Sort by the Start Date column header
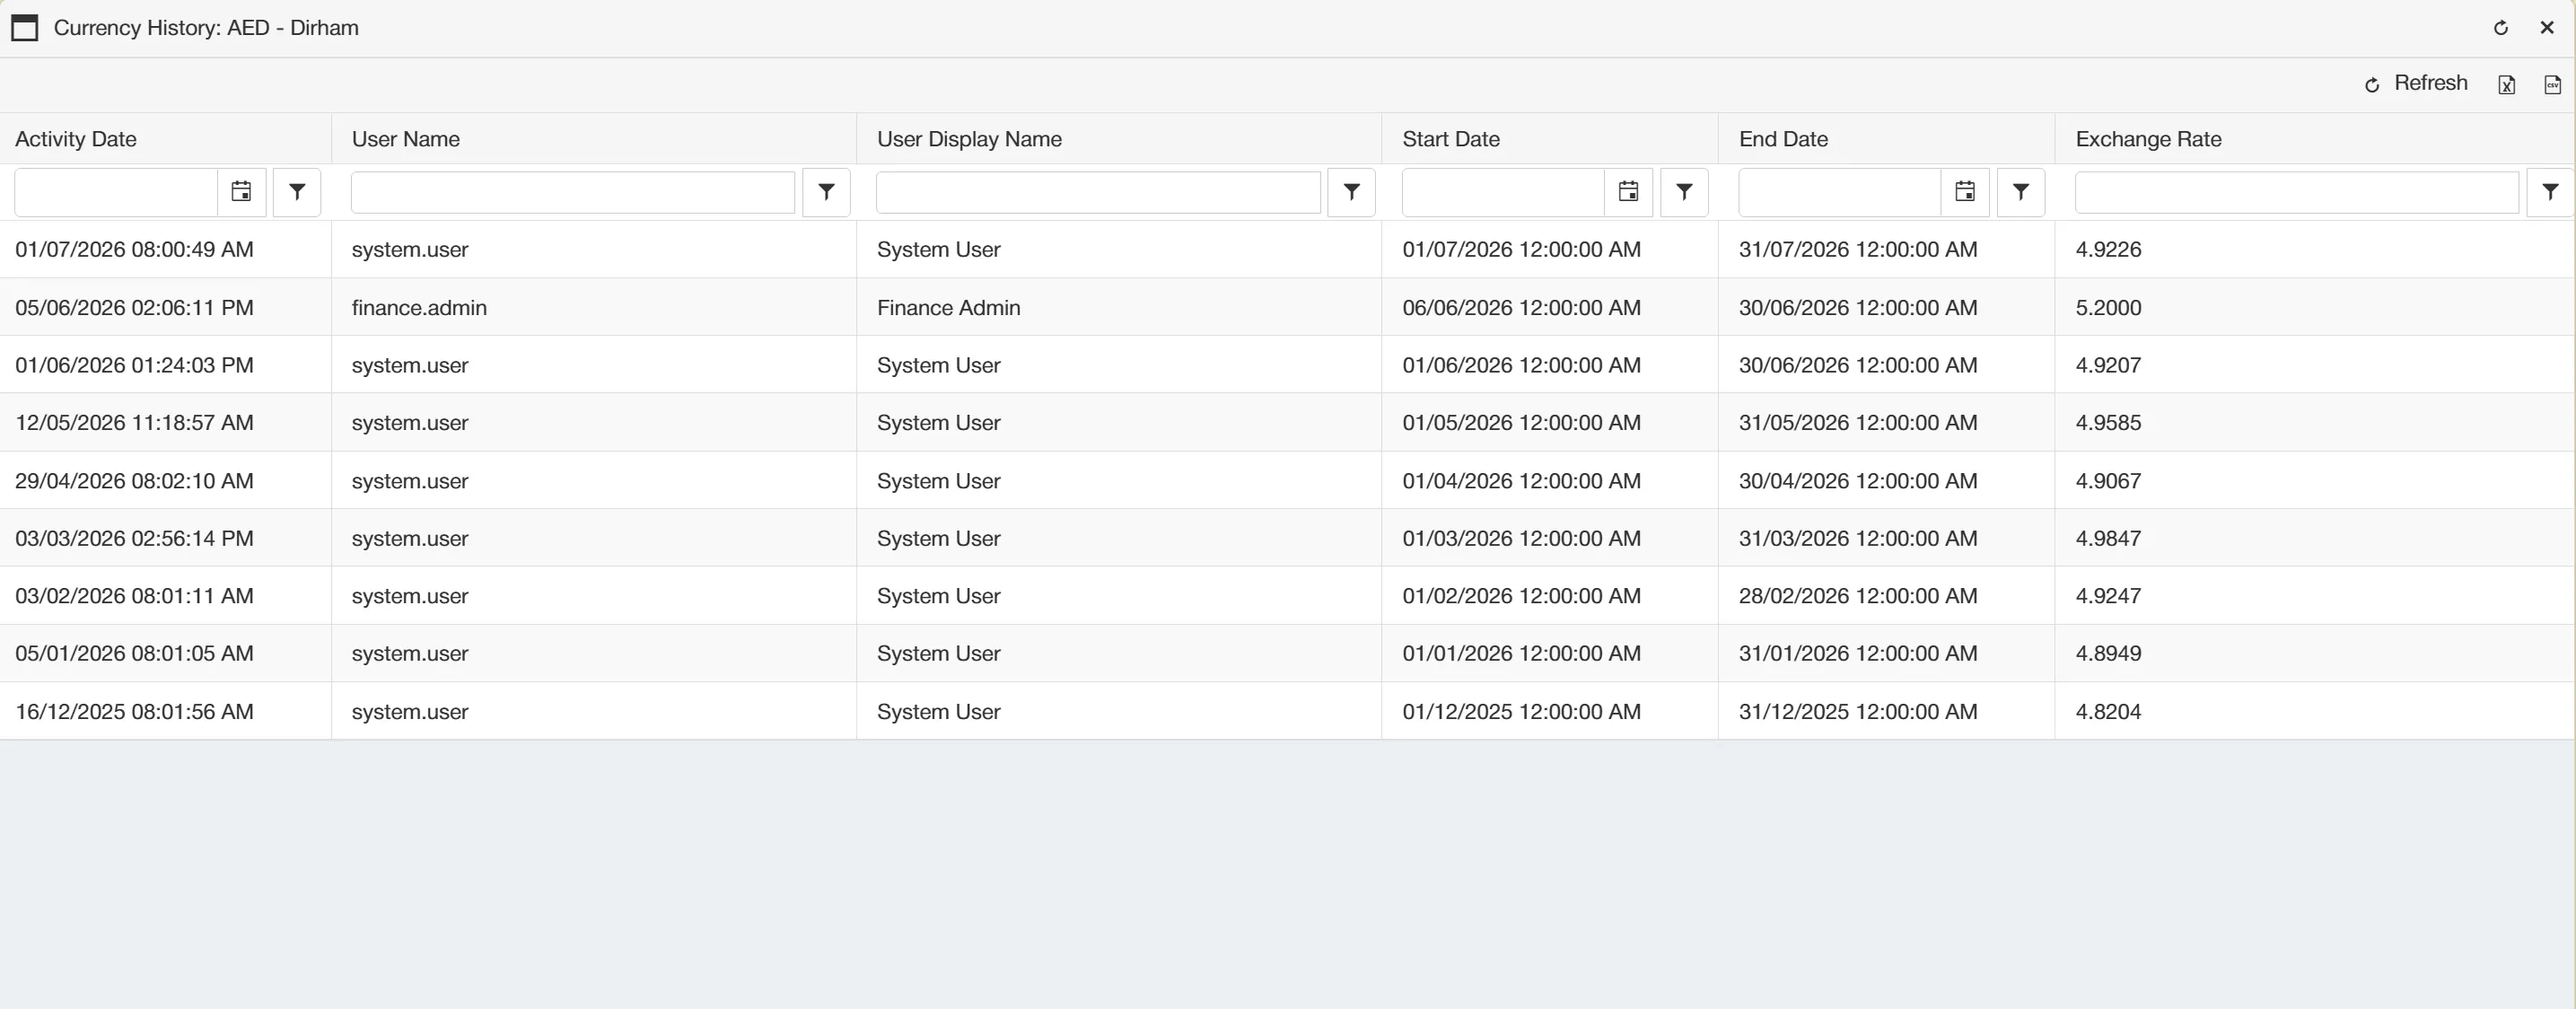2576x1009 pixels. pos(1451,139)
